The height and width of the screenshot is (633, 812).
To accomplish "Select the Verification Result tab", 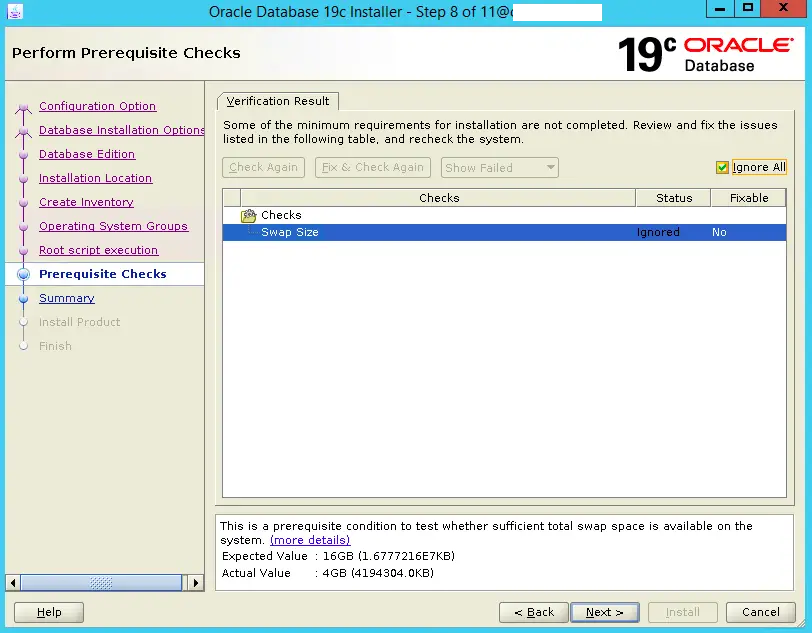I will (x=278, y=101).
